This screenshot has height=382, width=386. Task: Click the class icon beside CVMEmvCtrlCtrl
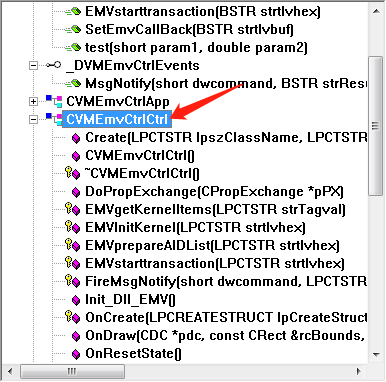(x=54, y=119)
